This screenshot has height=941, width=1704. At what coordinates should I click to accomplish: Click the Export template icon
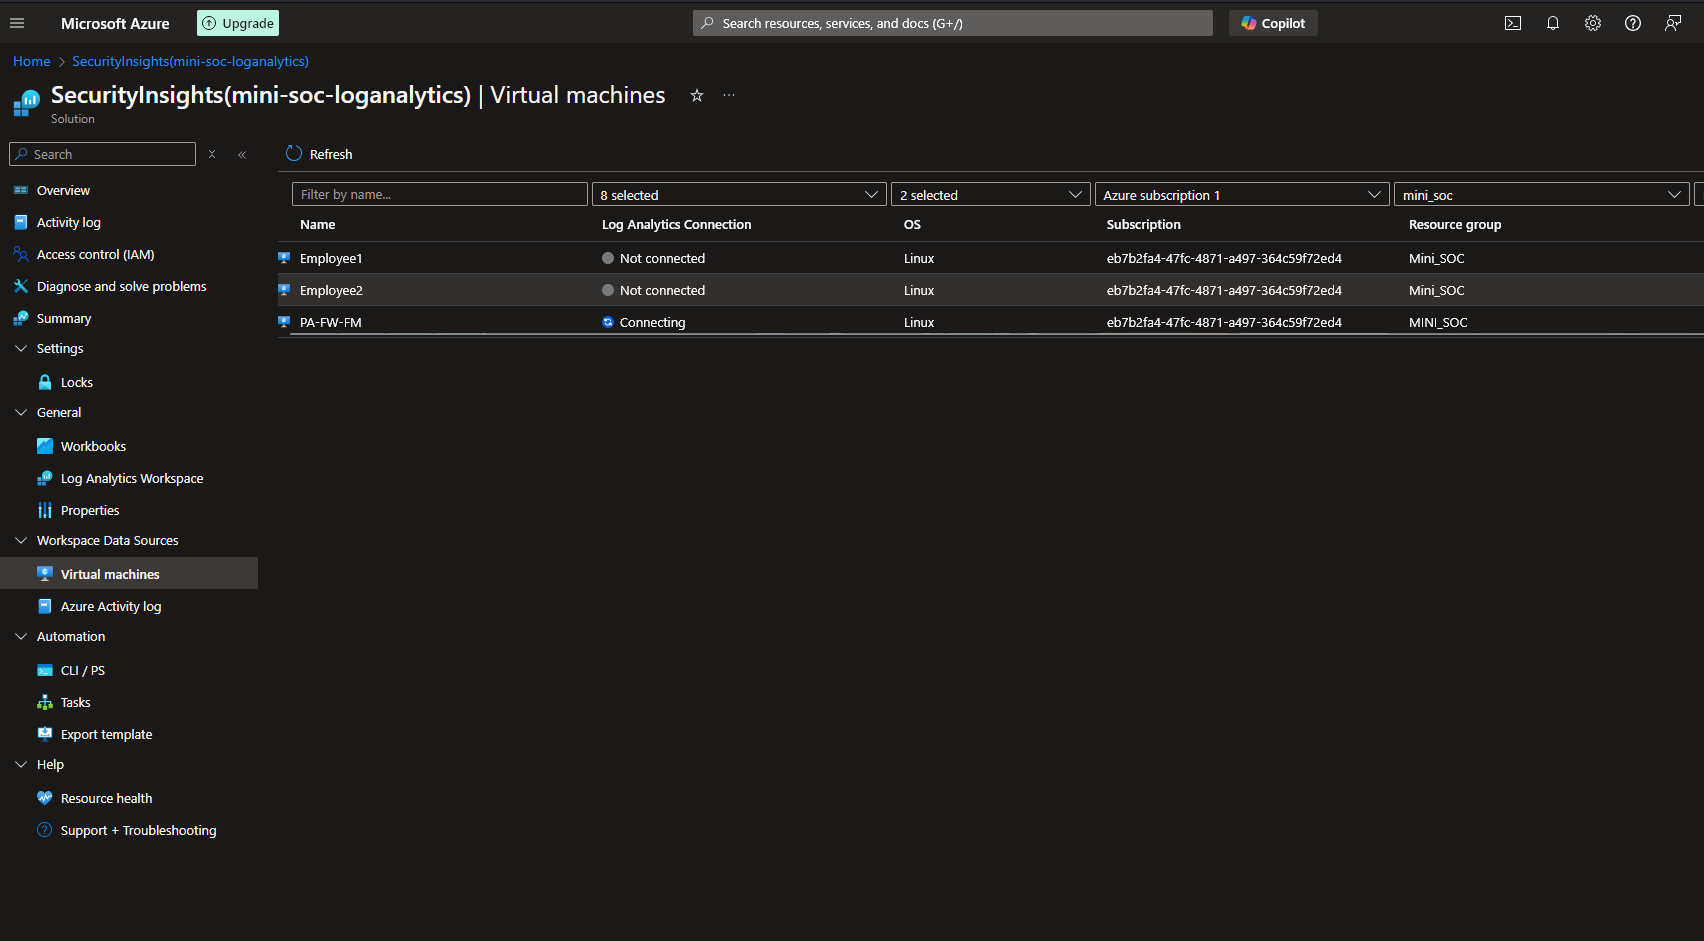[x=44, y=734]
